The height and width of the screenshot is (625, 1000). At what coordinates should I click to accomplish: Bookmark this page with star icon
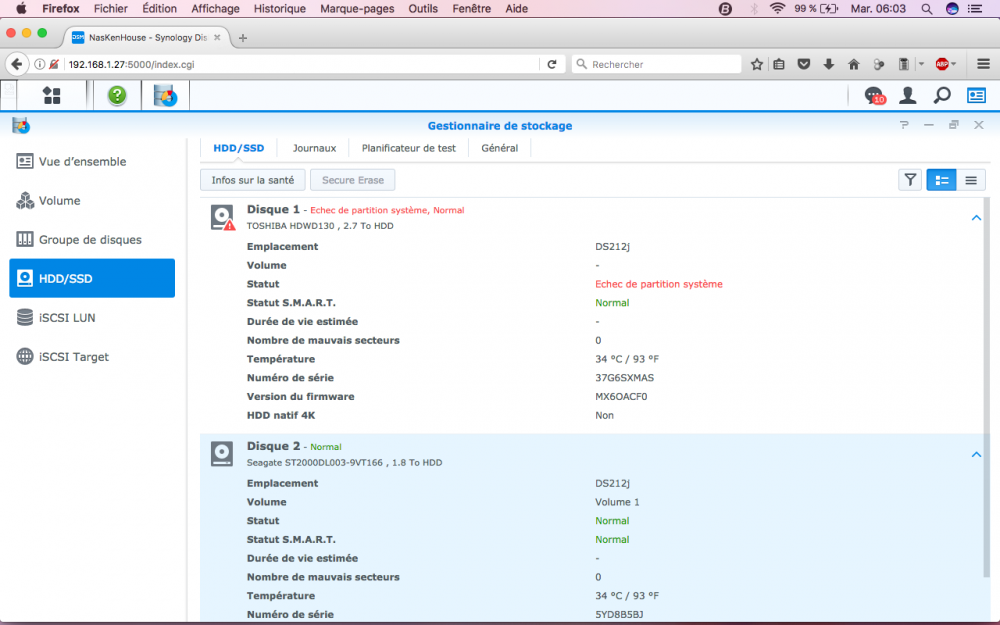[x=756, y=64]
